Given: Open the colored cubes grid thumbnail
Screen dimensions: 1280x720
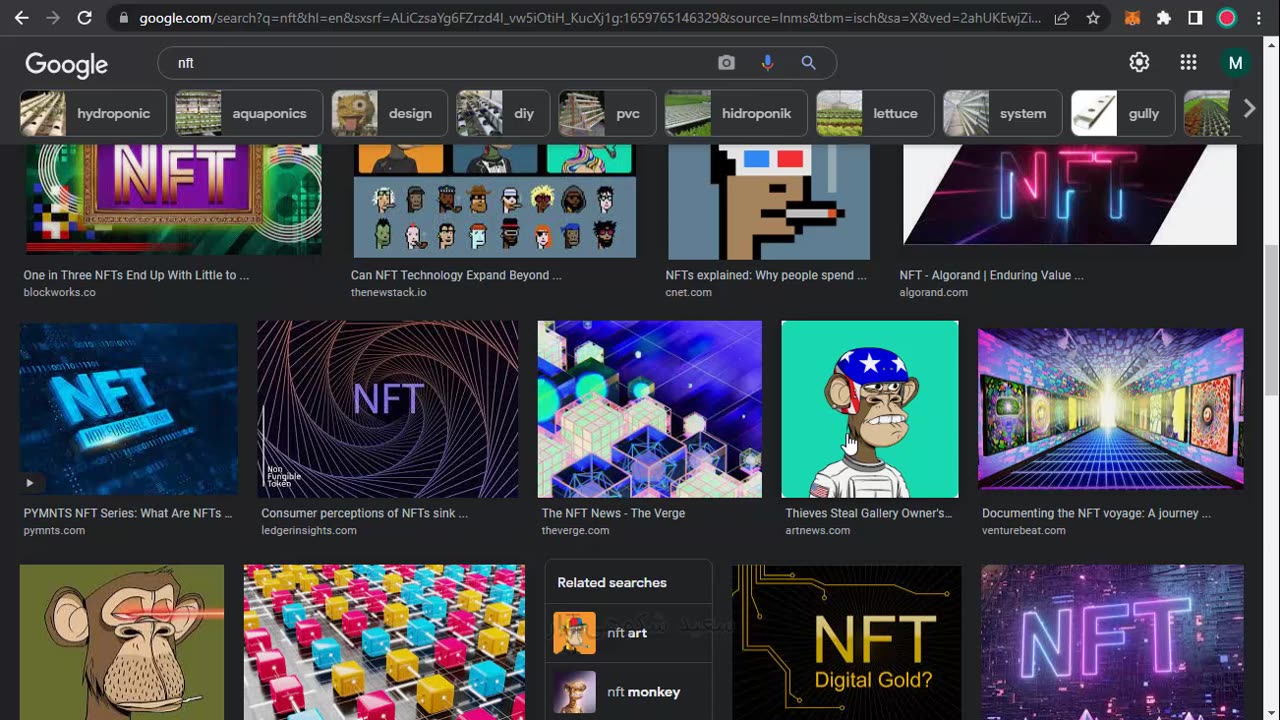Looking at the screenshot, I should pos(384,642).
